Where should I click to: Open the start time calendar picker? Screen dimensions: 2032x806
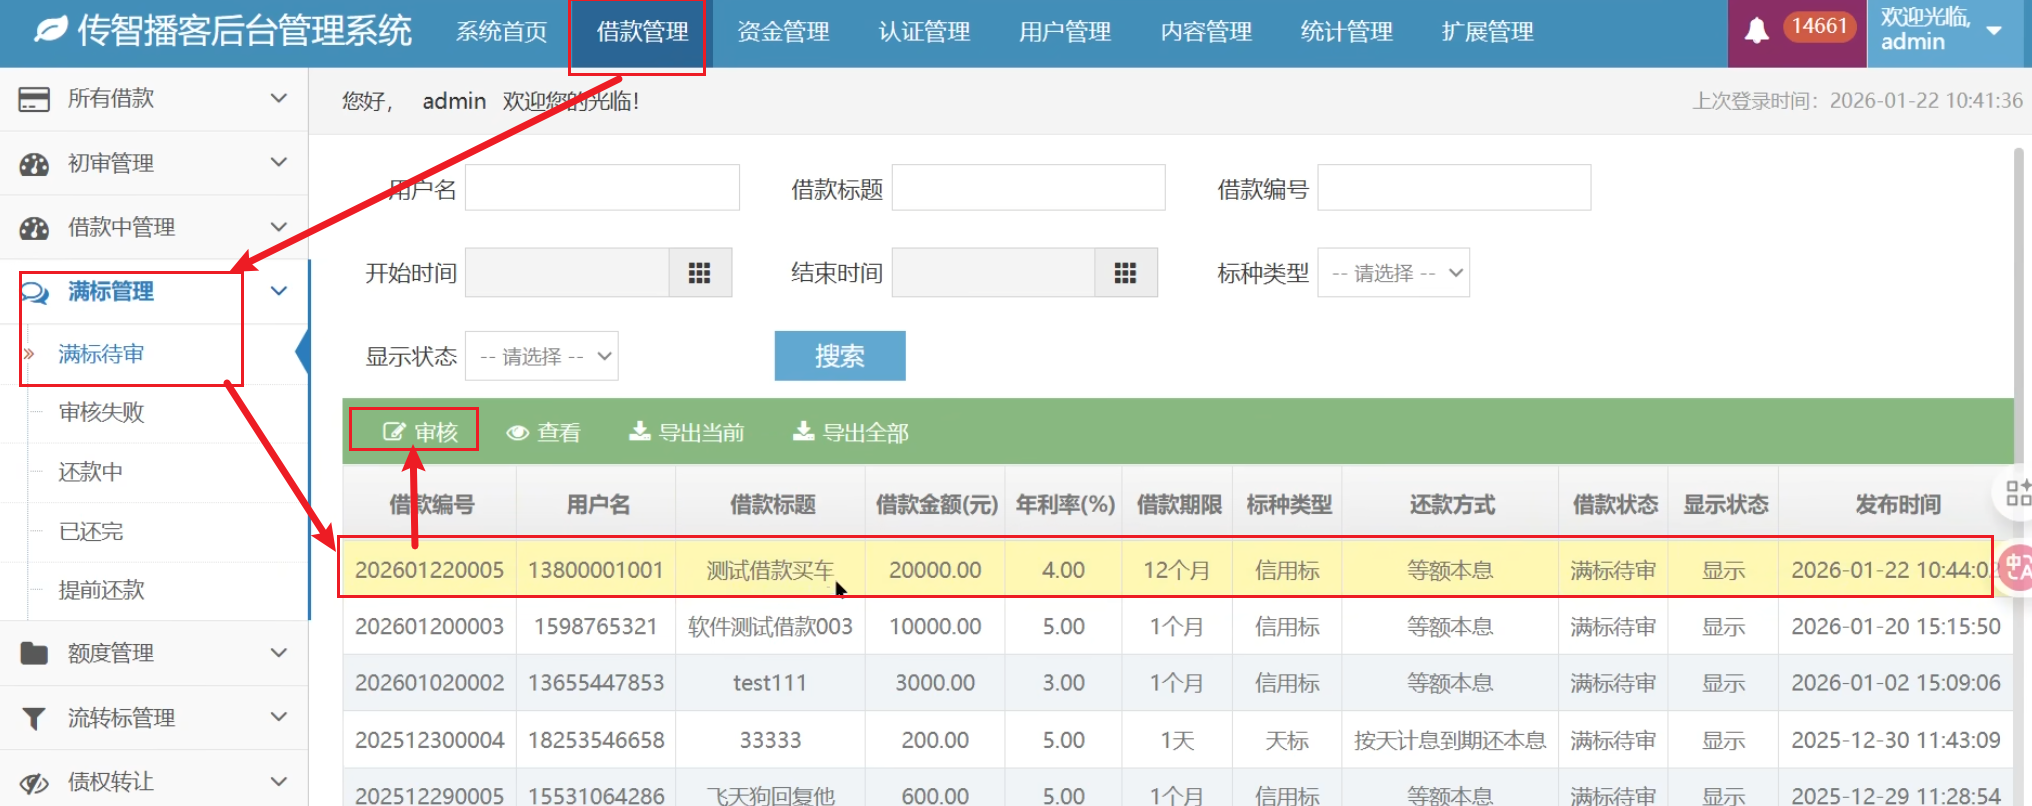(699, 273)
